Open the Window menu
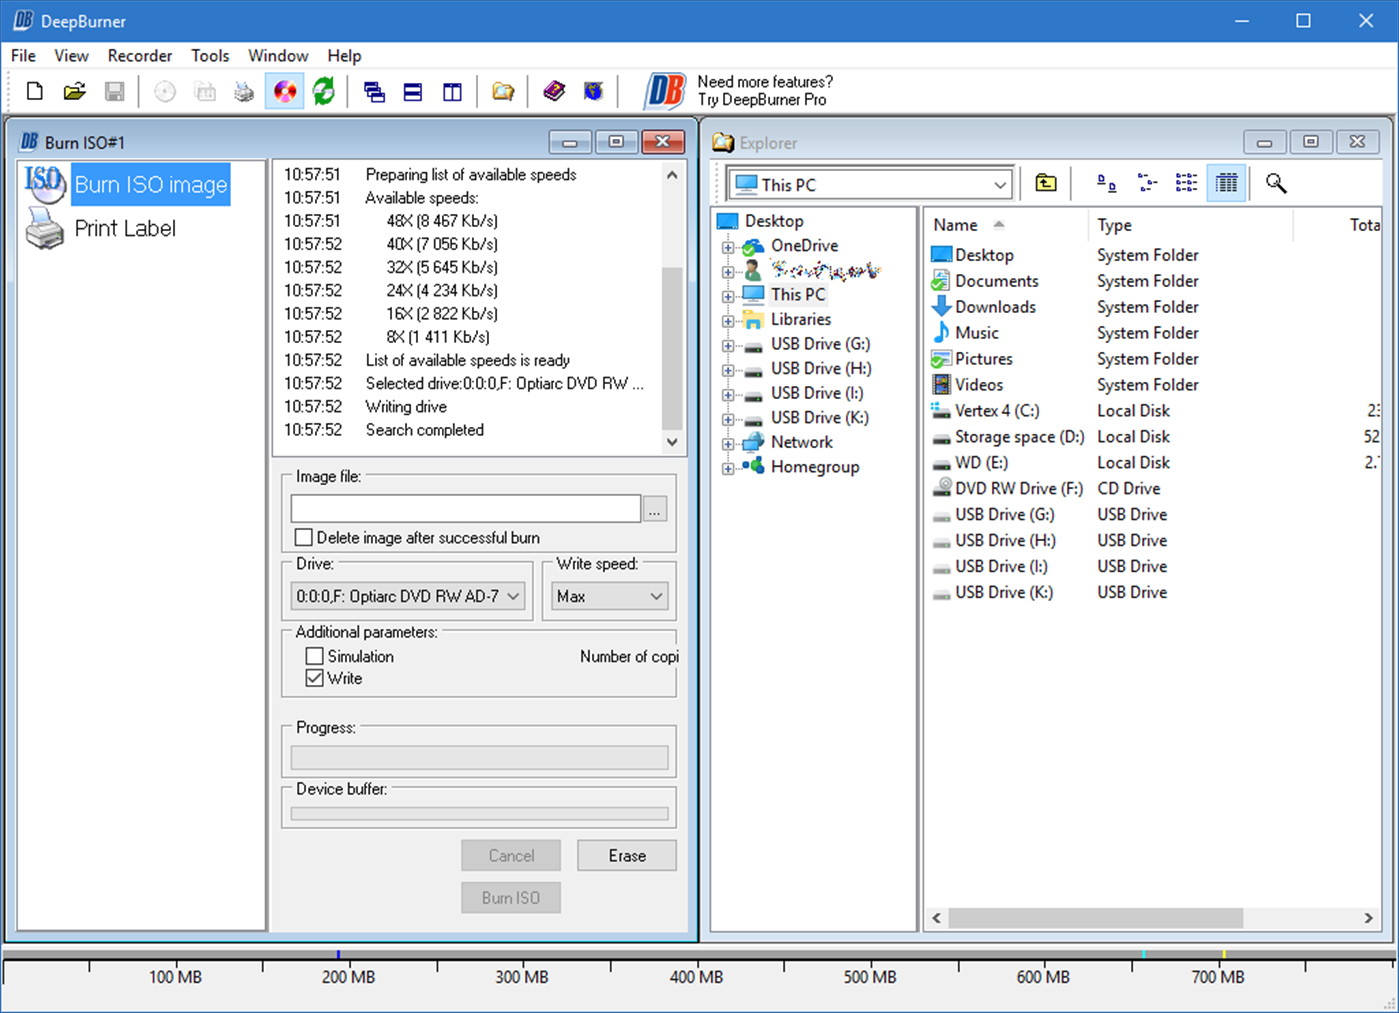This screenshot has width=1399, height=1013. 278,56
